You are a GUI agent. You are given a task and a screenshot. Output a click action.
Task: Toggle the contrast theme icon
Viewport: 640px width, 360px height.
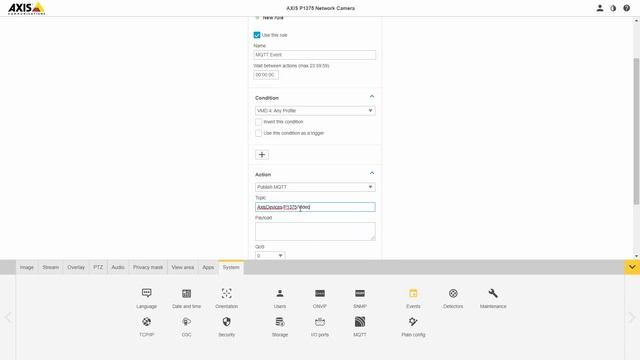[613, 8]
